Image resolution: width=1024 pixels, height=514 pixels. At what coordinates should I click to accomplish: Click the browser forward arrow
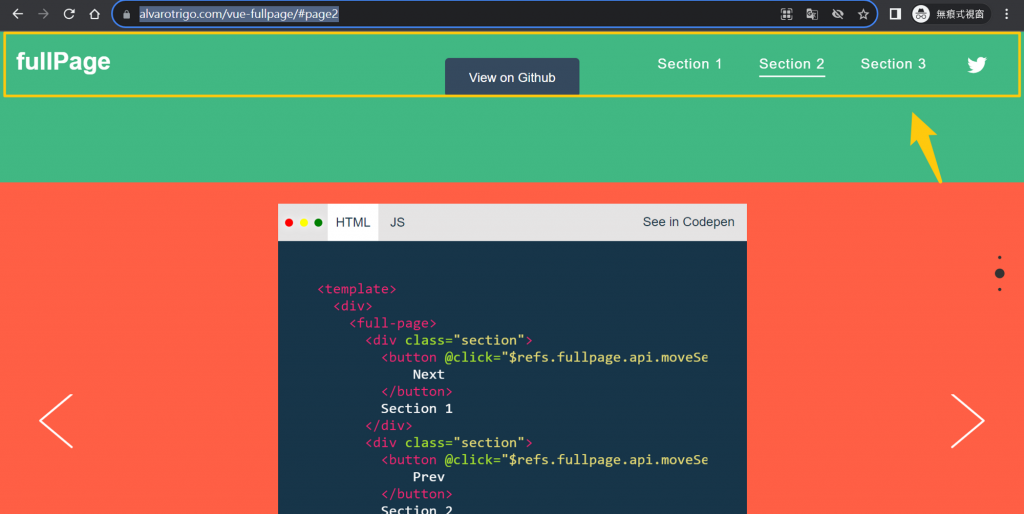tap(43, 14)
